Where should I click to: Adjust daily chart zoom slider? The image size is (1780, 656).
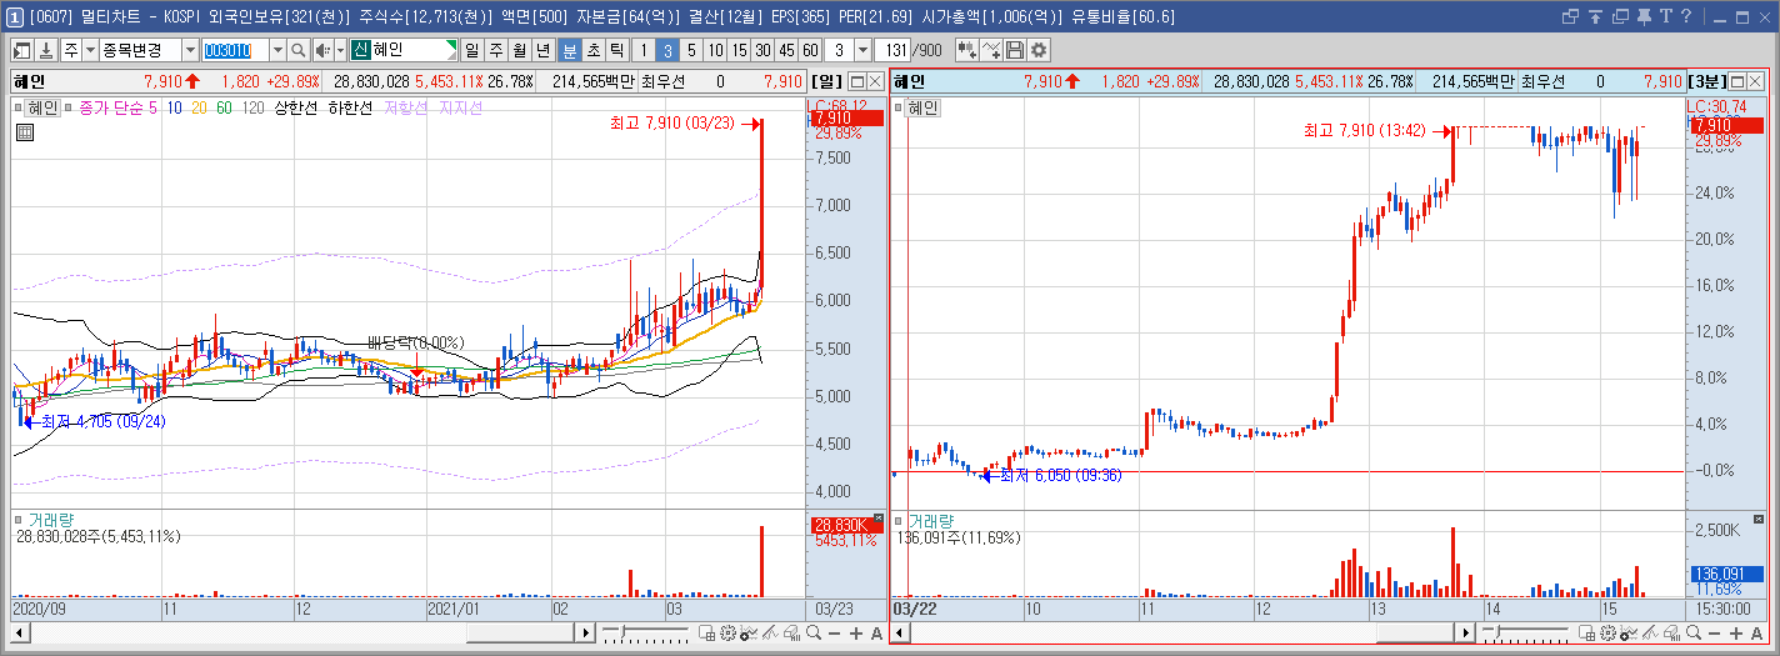tap(645, 633)
